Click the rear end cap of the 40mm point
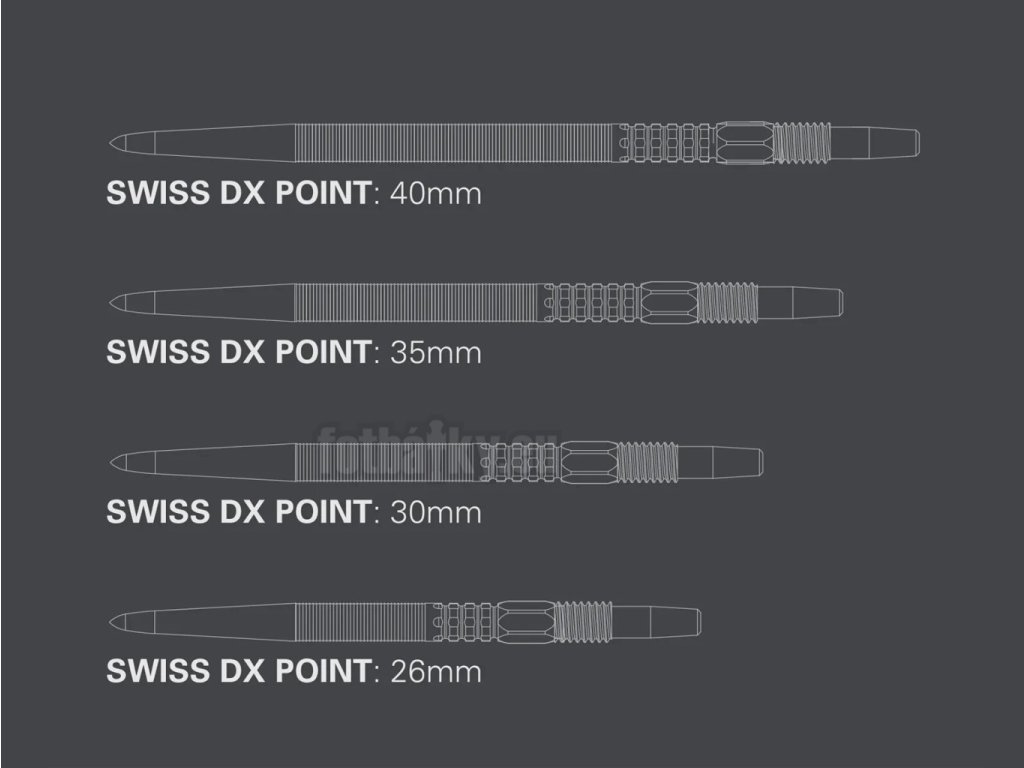The width and height of the screenshot is (1024, 768). tap(892, 143)
